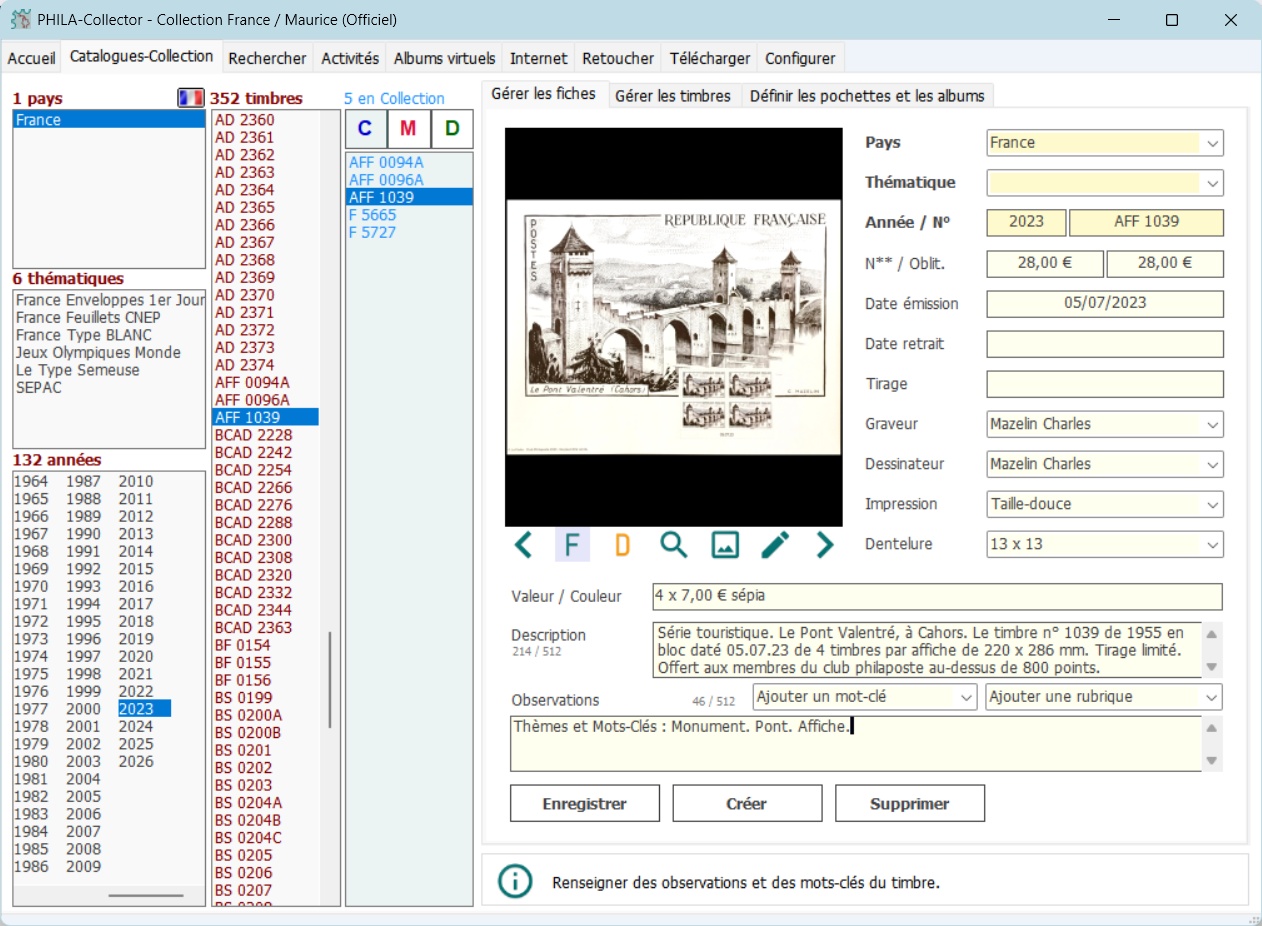Image resolution: width=1262 pixels, height=926 pixels.
Task: Click the PHILA-Collector app icon in title bar
Action: click(20, 20)
